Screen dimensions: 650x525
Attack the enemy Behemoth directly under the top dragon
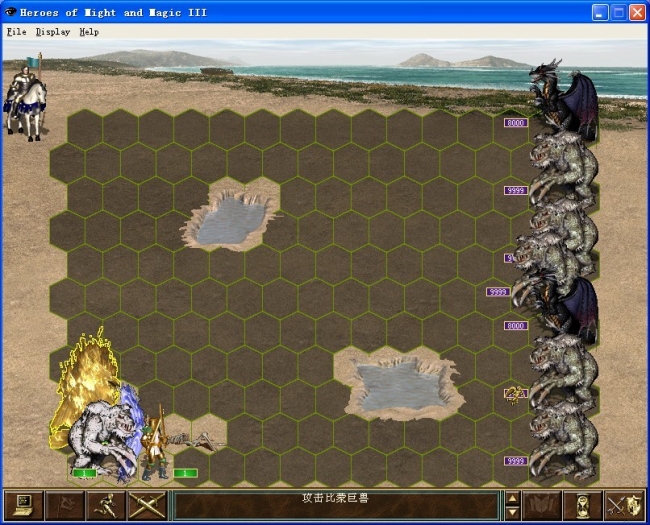[564, 168]
